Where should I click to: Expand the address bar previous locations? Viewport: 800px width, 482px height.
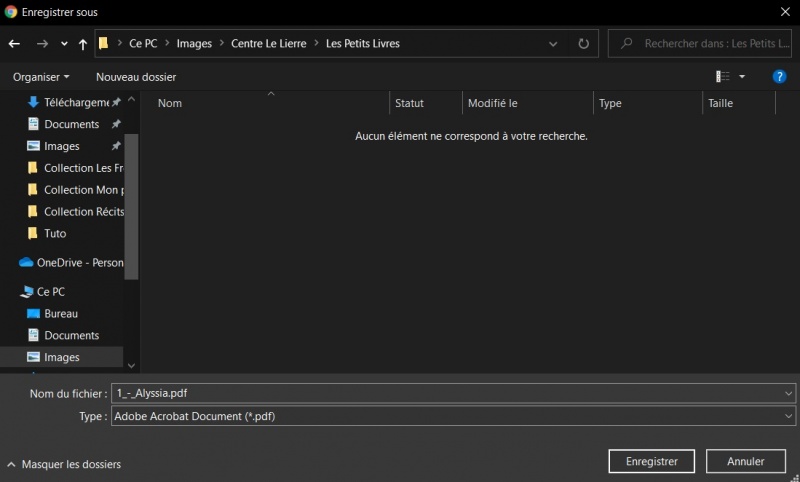click(554, 44)
